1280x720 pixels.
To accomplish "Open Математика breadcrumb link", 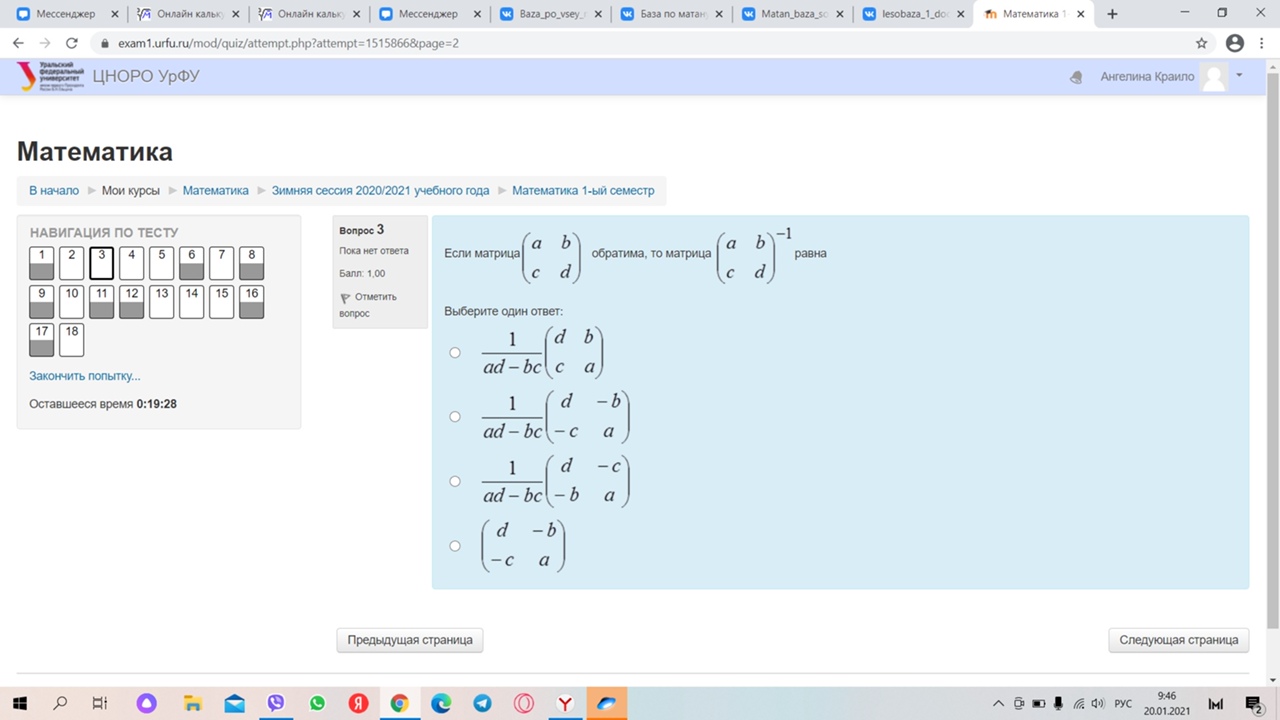I will (216, 190).
